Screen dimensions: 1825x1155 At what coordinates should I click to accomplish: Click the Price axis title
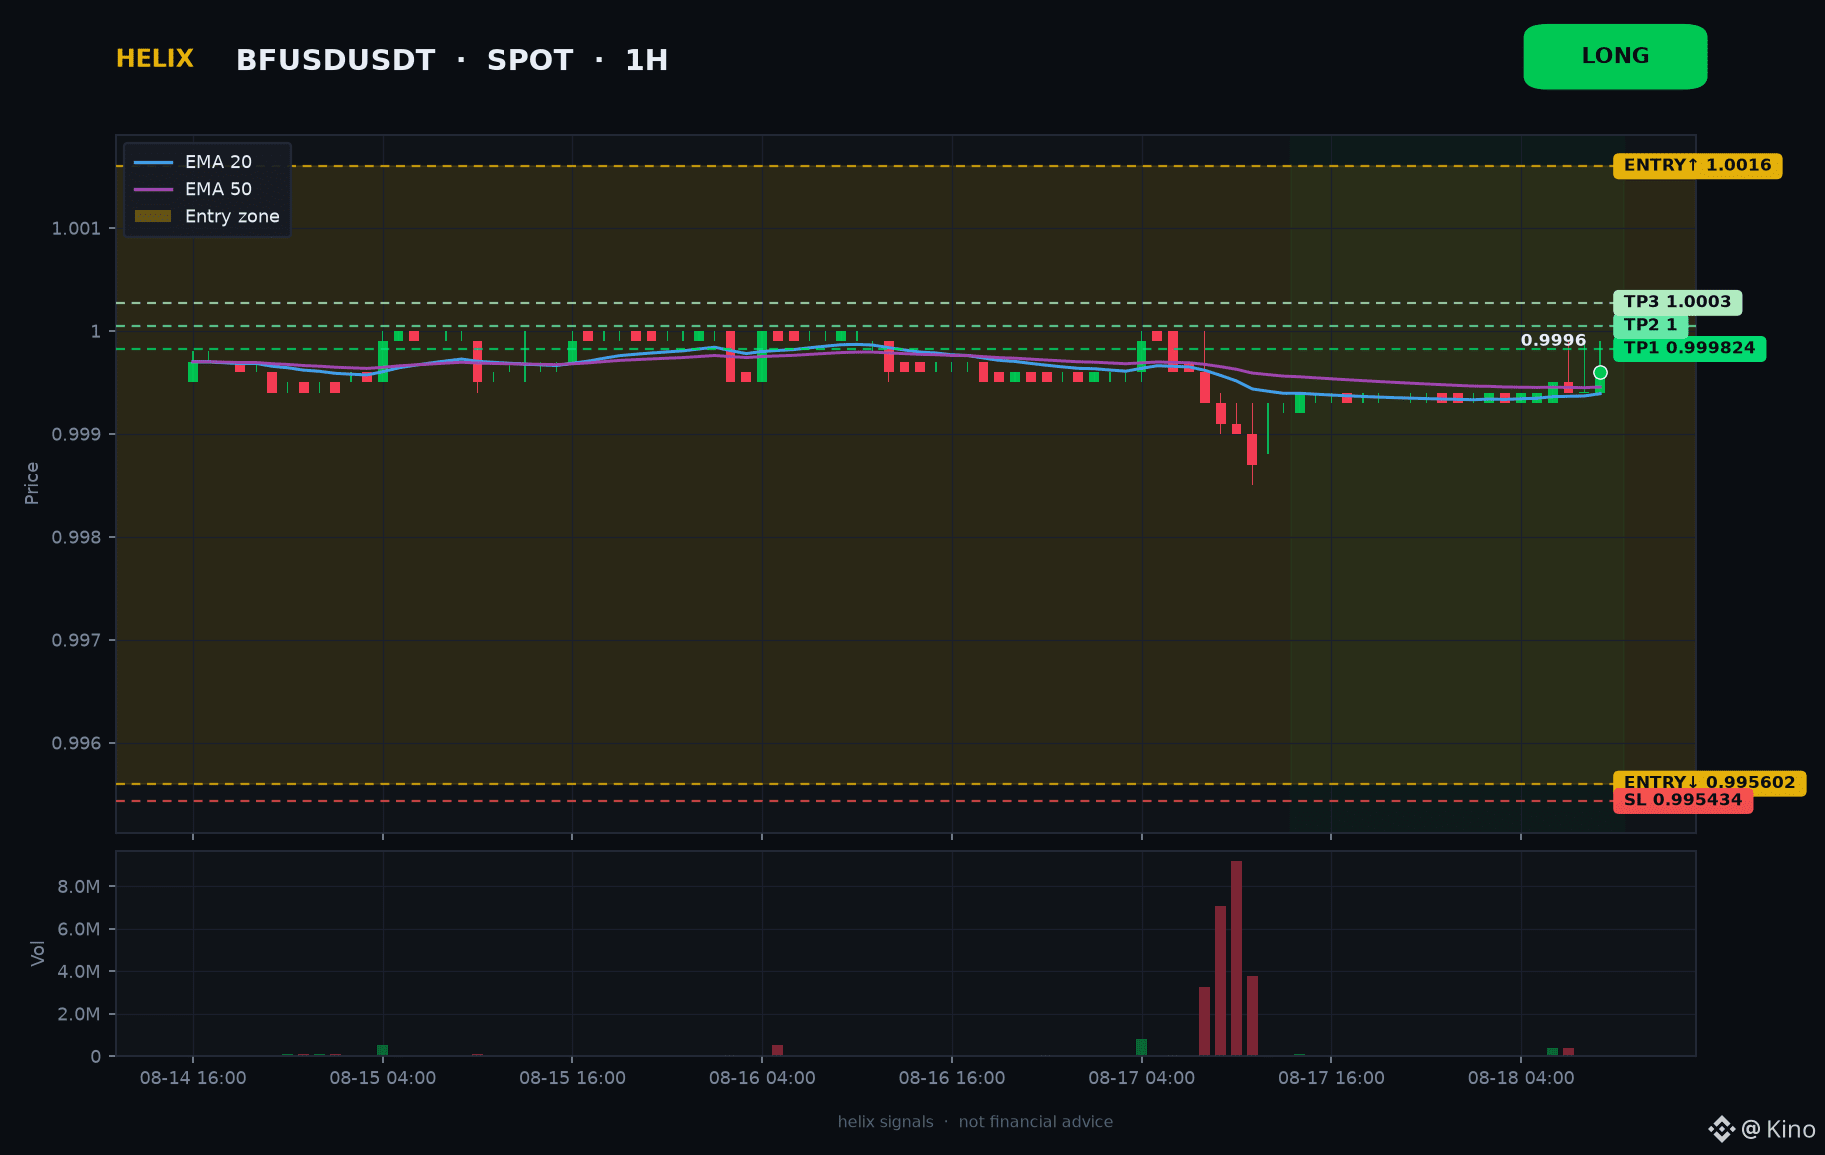tap(32, 483)
